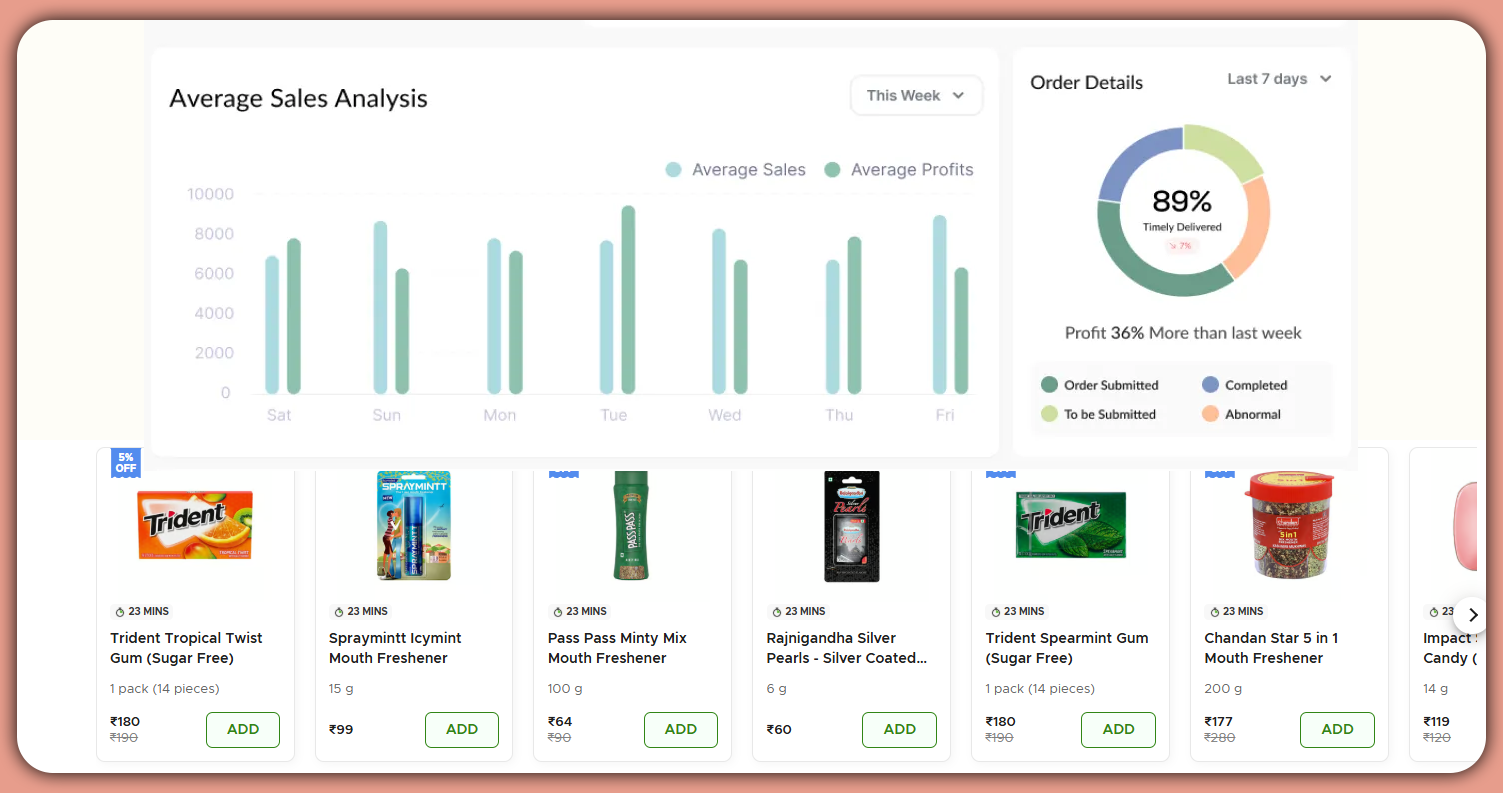Viewport: 1503px width, 793px height.
Task: Click the Trident Spearmint Gum product name
Action: tap(1066, 647)
